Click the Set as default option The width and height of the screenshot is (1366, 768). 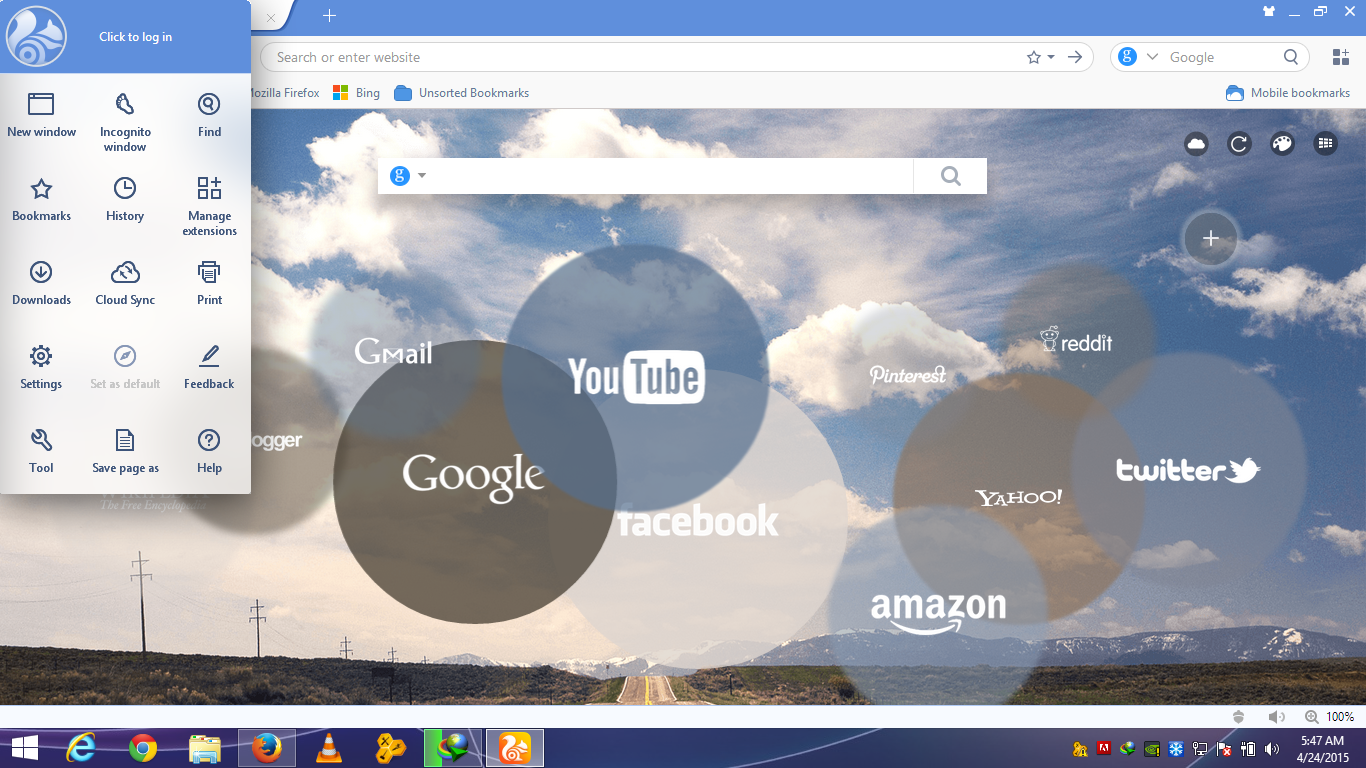tap(125, 367)
